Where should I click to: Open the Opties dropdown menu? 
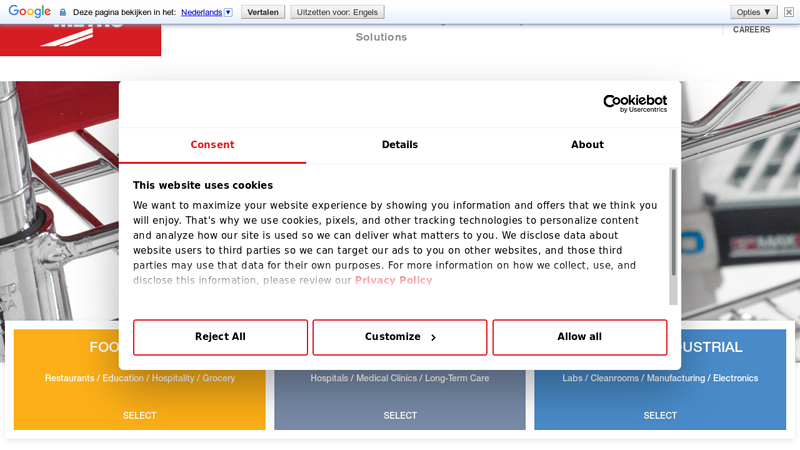click(x=754, y=12)
